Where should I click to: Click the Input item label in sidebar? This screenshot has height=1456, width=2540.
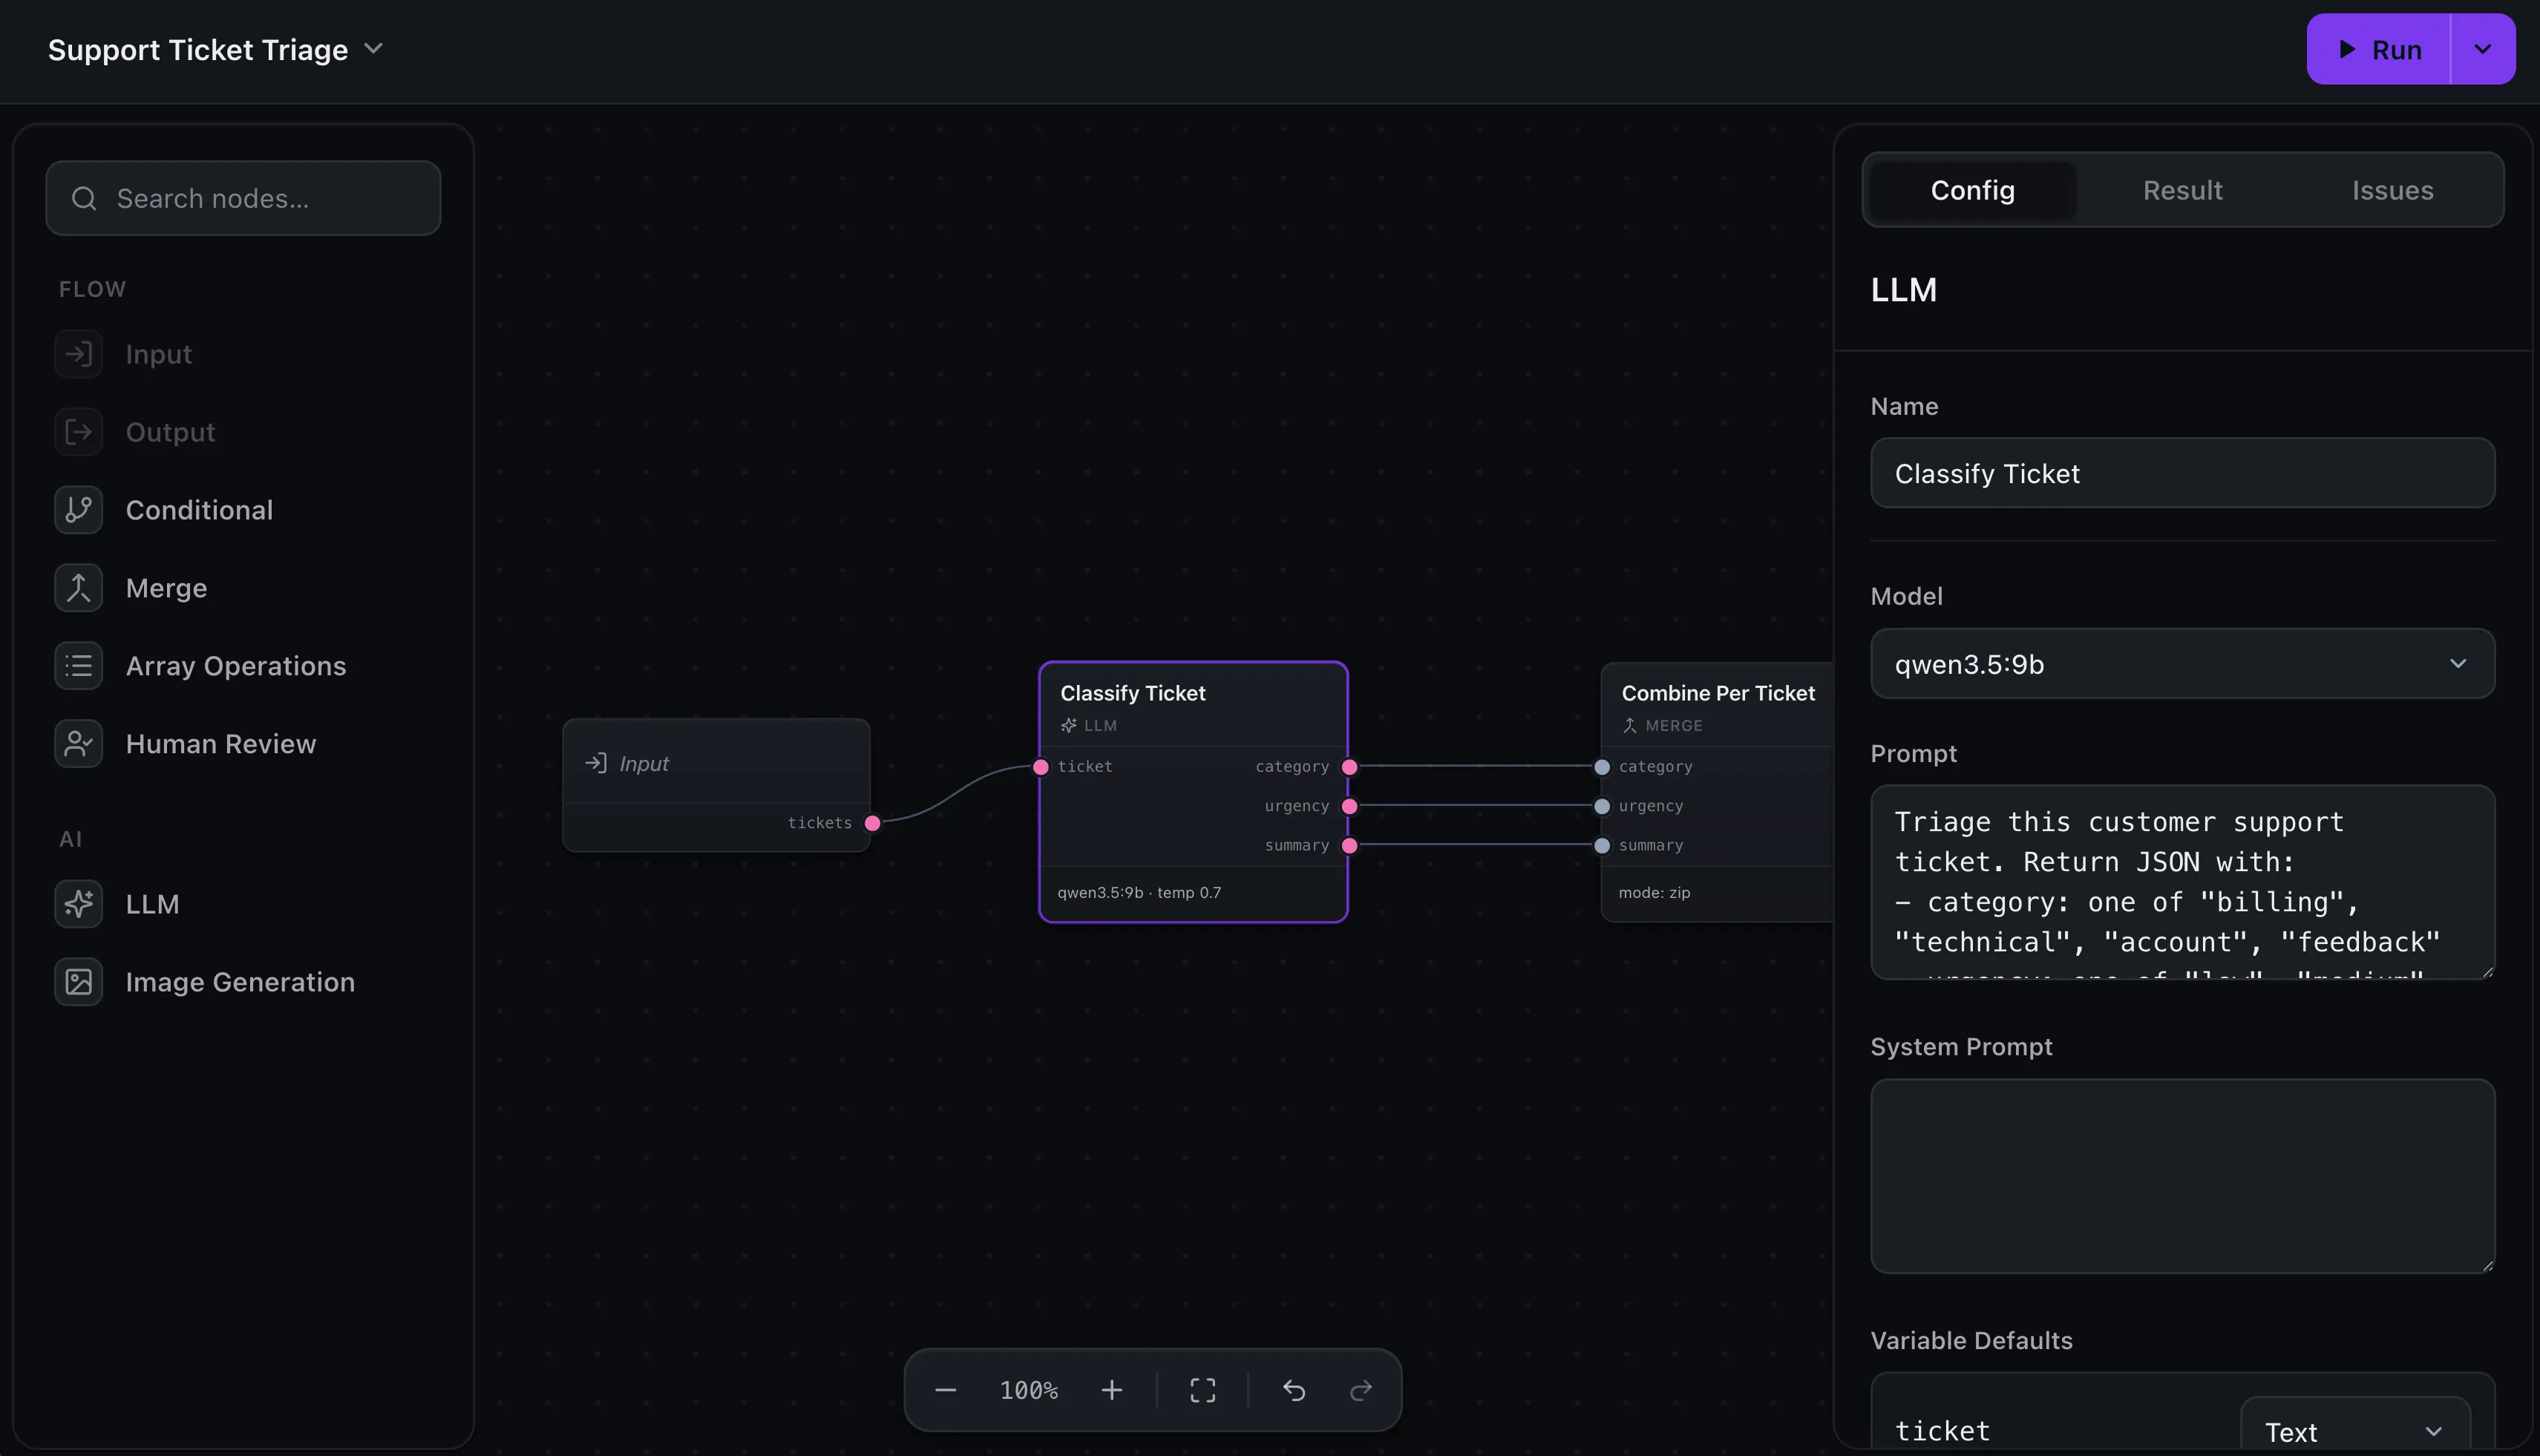tap(158, 354)
